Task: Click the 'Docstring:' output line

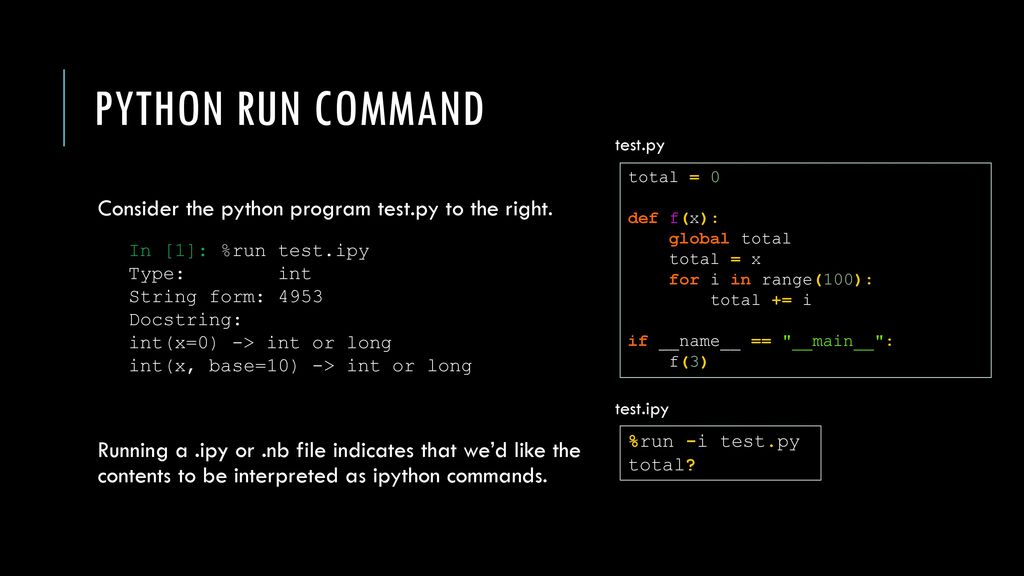Action: pyautogui.click(x=185, y=320)
